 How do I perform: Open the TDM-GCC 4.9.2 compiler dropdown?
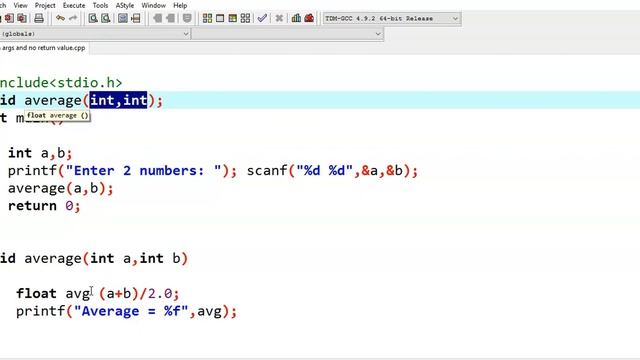pos(392,18)
